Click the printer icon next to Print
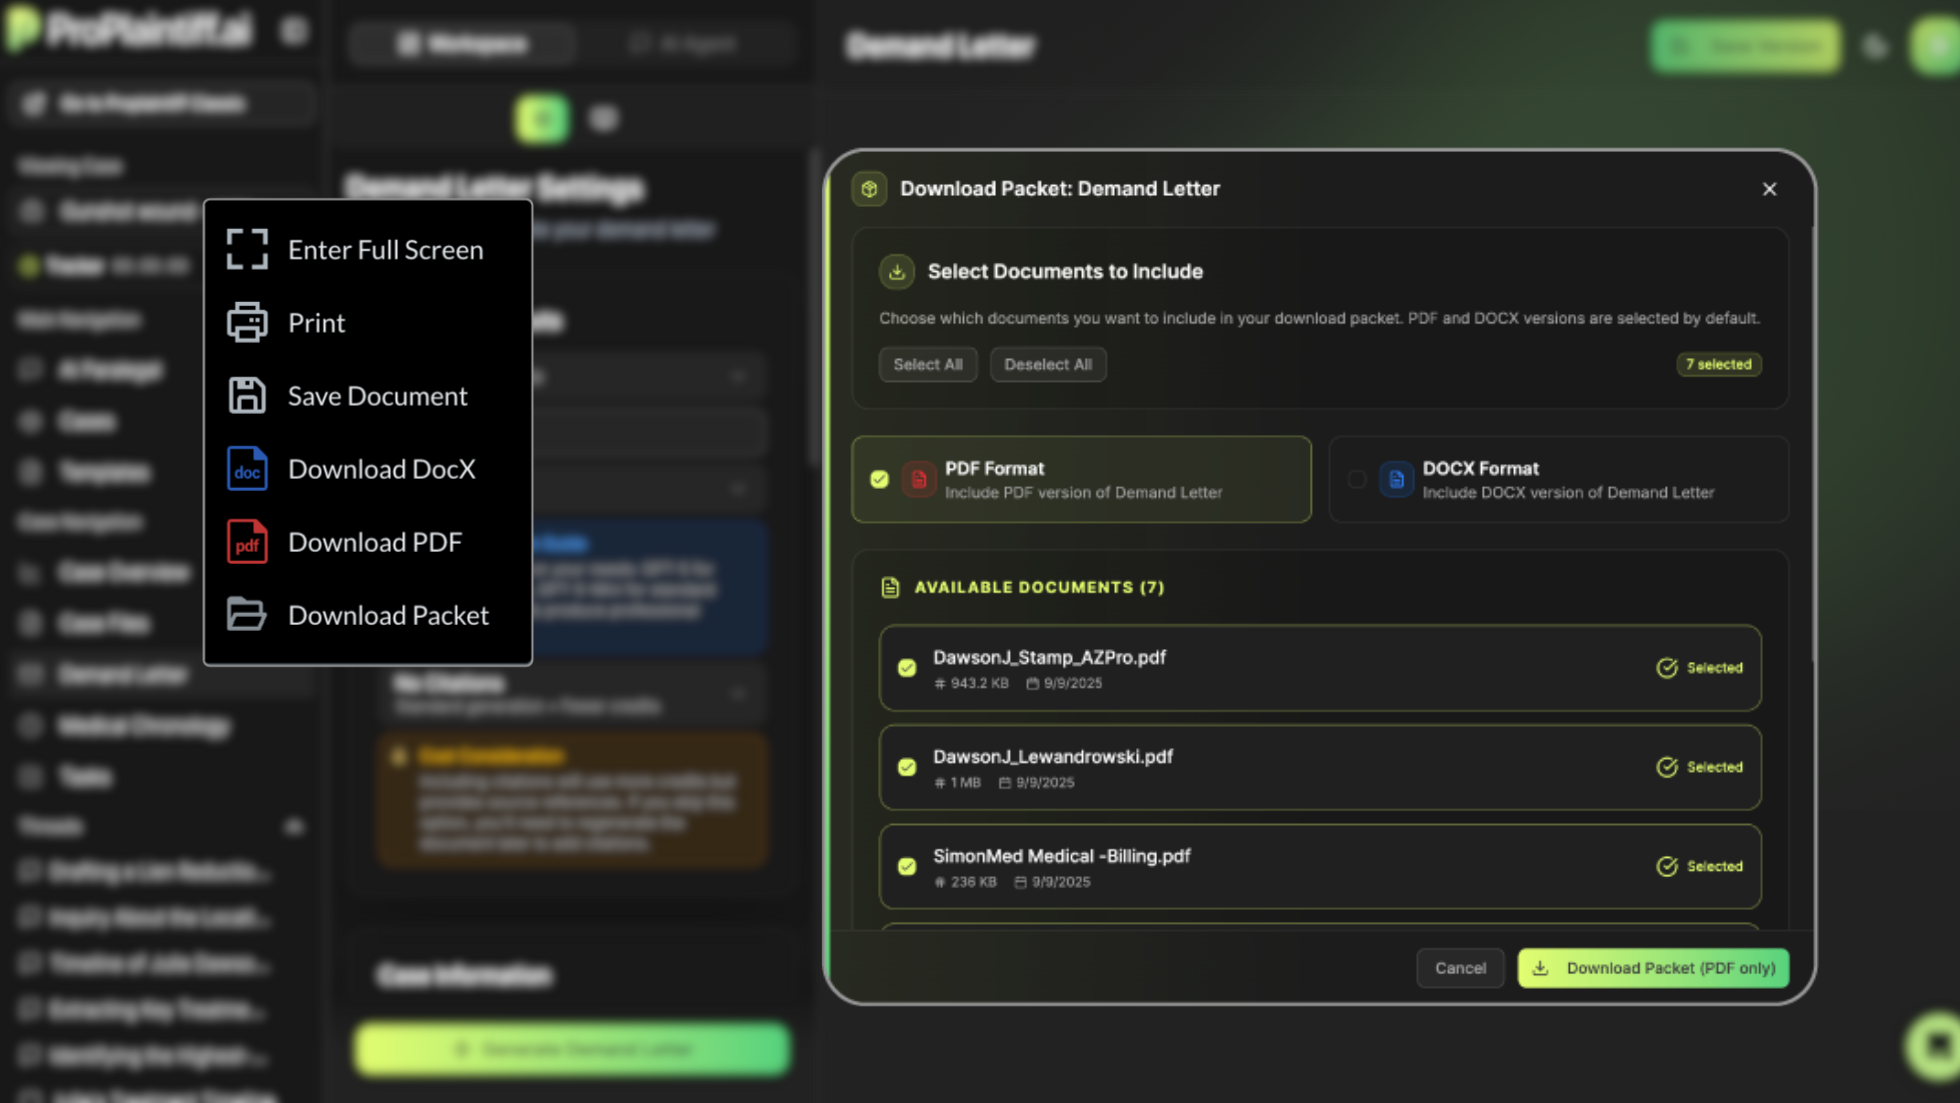 tap(247, 323)
